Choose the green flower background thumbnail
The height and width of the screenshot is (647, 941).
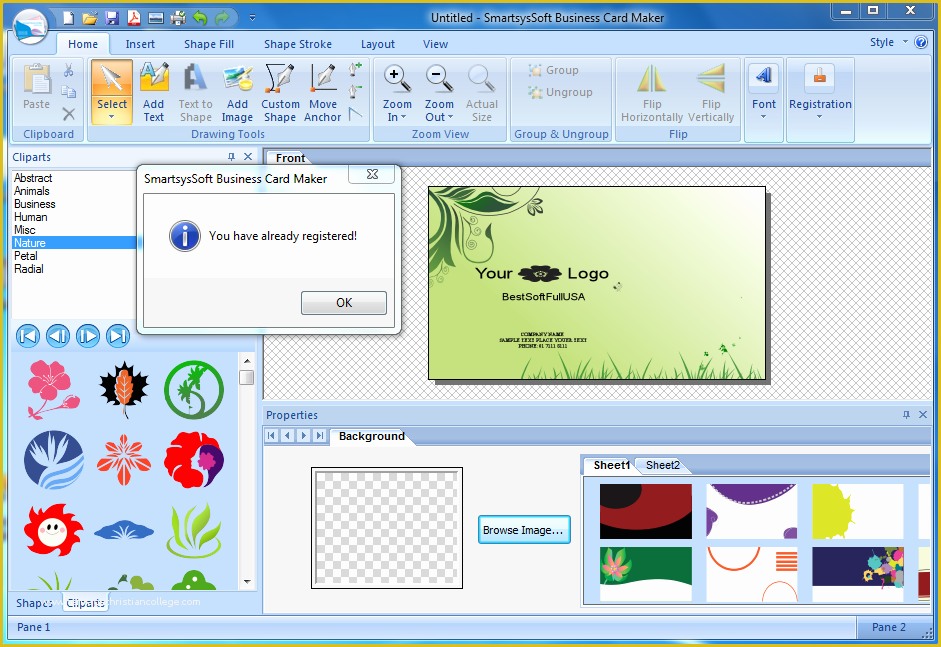click(646, 573)
